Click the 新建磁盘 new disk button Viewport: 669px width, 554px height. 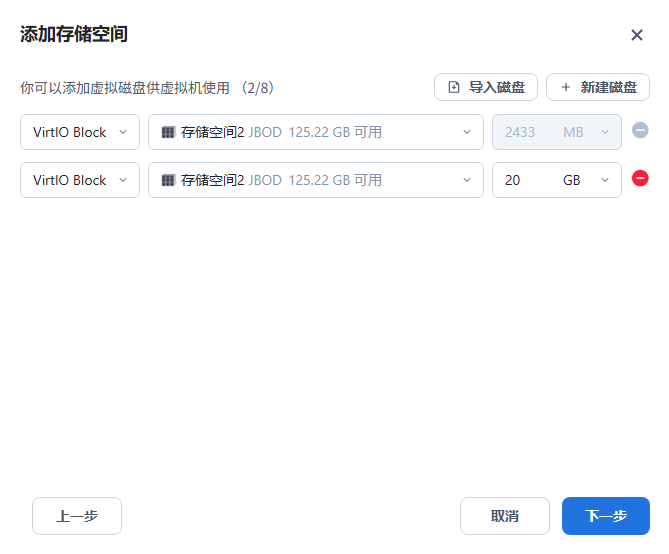(x=598, y=87)
